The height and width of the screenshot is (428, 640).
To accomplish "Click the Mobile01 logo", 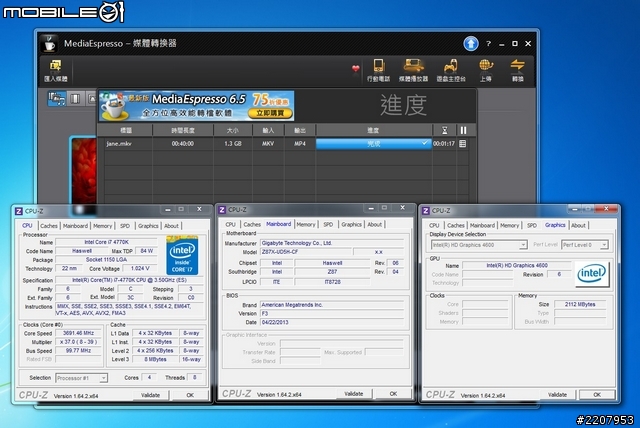I will 63,12.
